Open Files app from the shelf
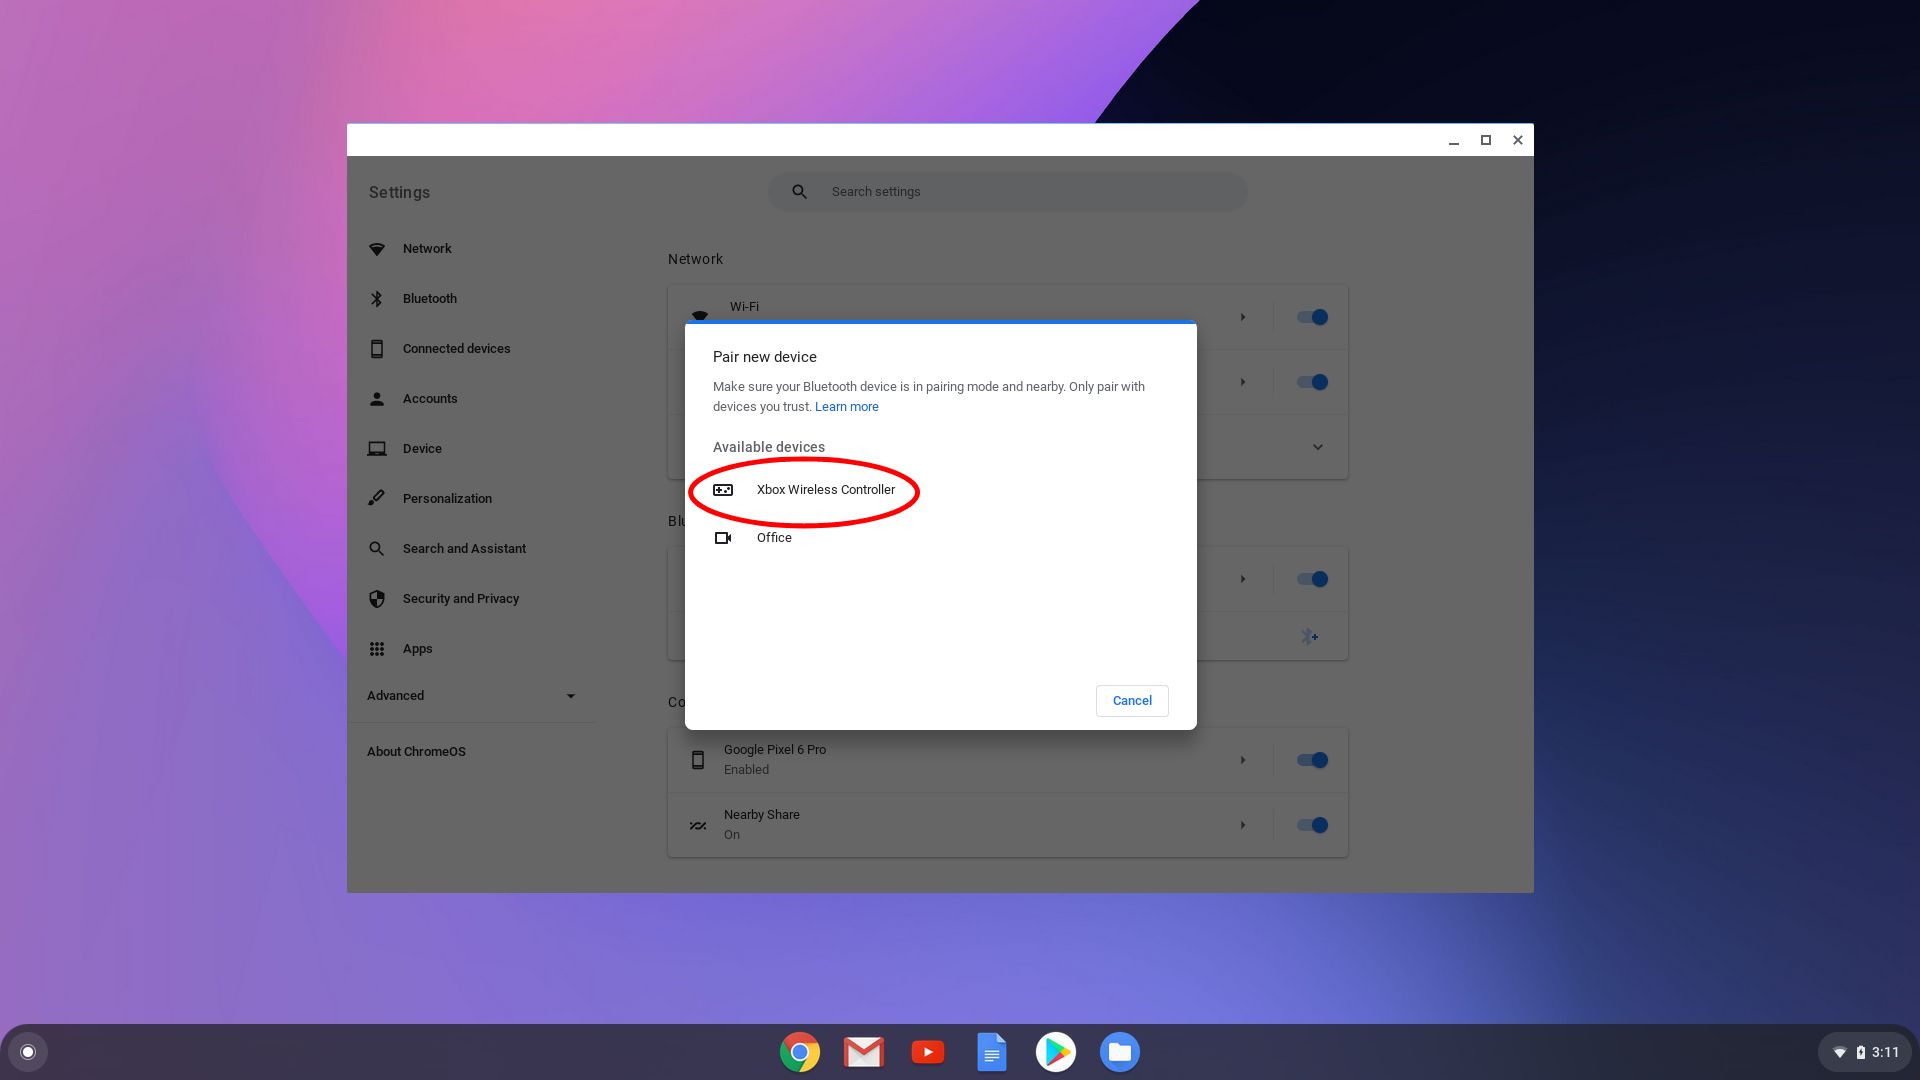Image resolution: width=1920 pixels, height=1080 pixels. [x=1120, y=1052]
